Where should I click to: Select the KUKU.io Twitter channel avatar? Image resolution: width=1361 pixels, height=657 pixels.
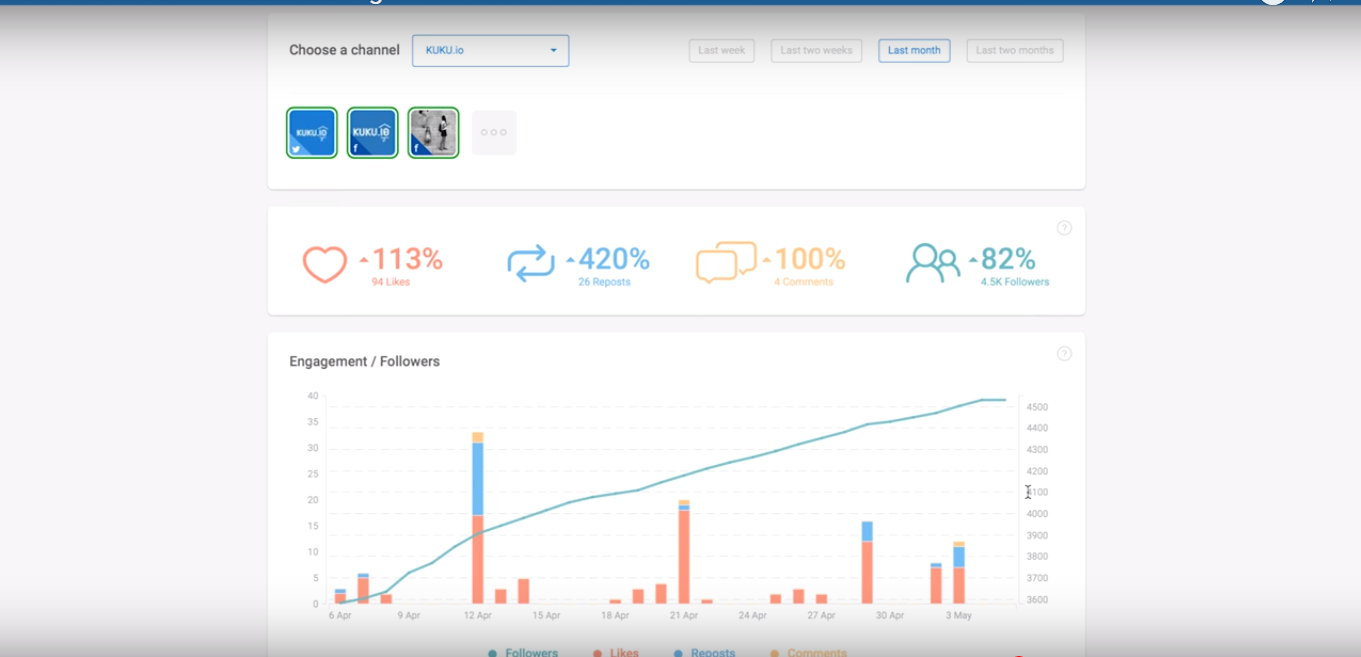click(311, 131)
